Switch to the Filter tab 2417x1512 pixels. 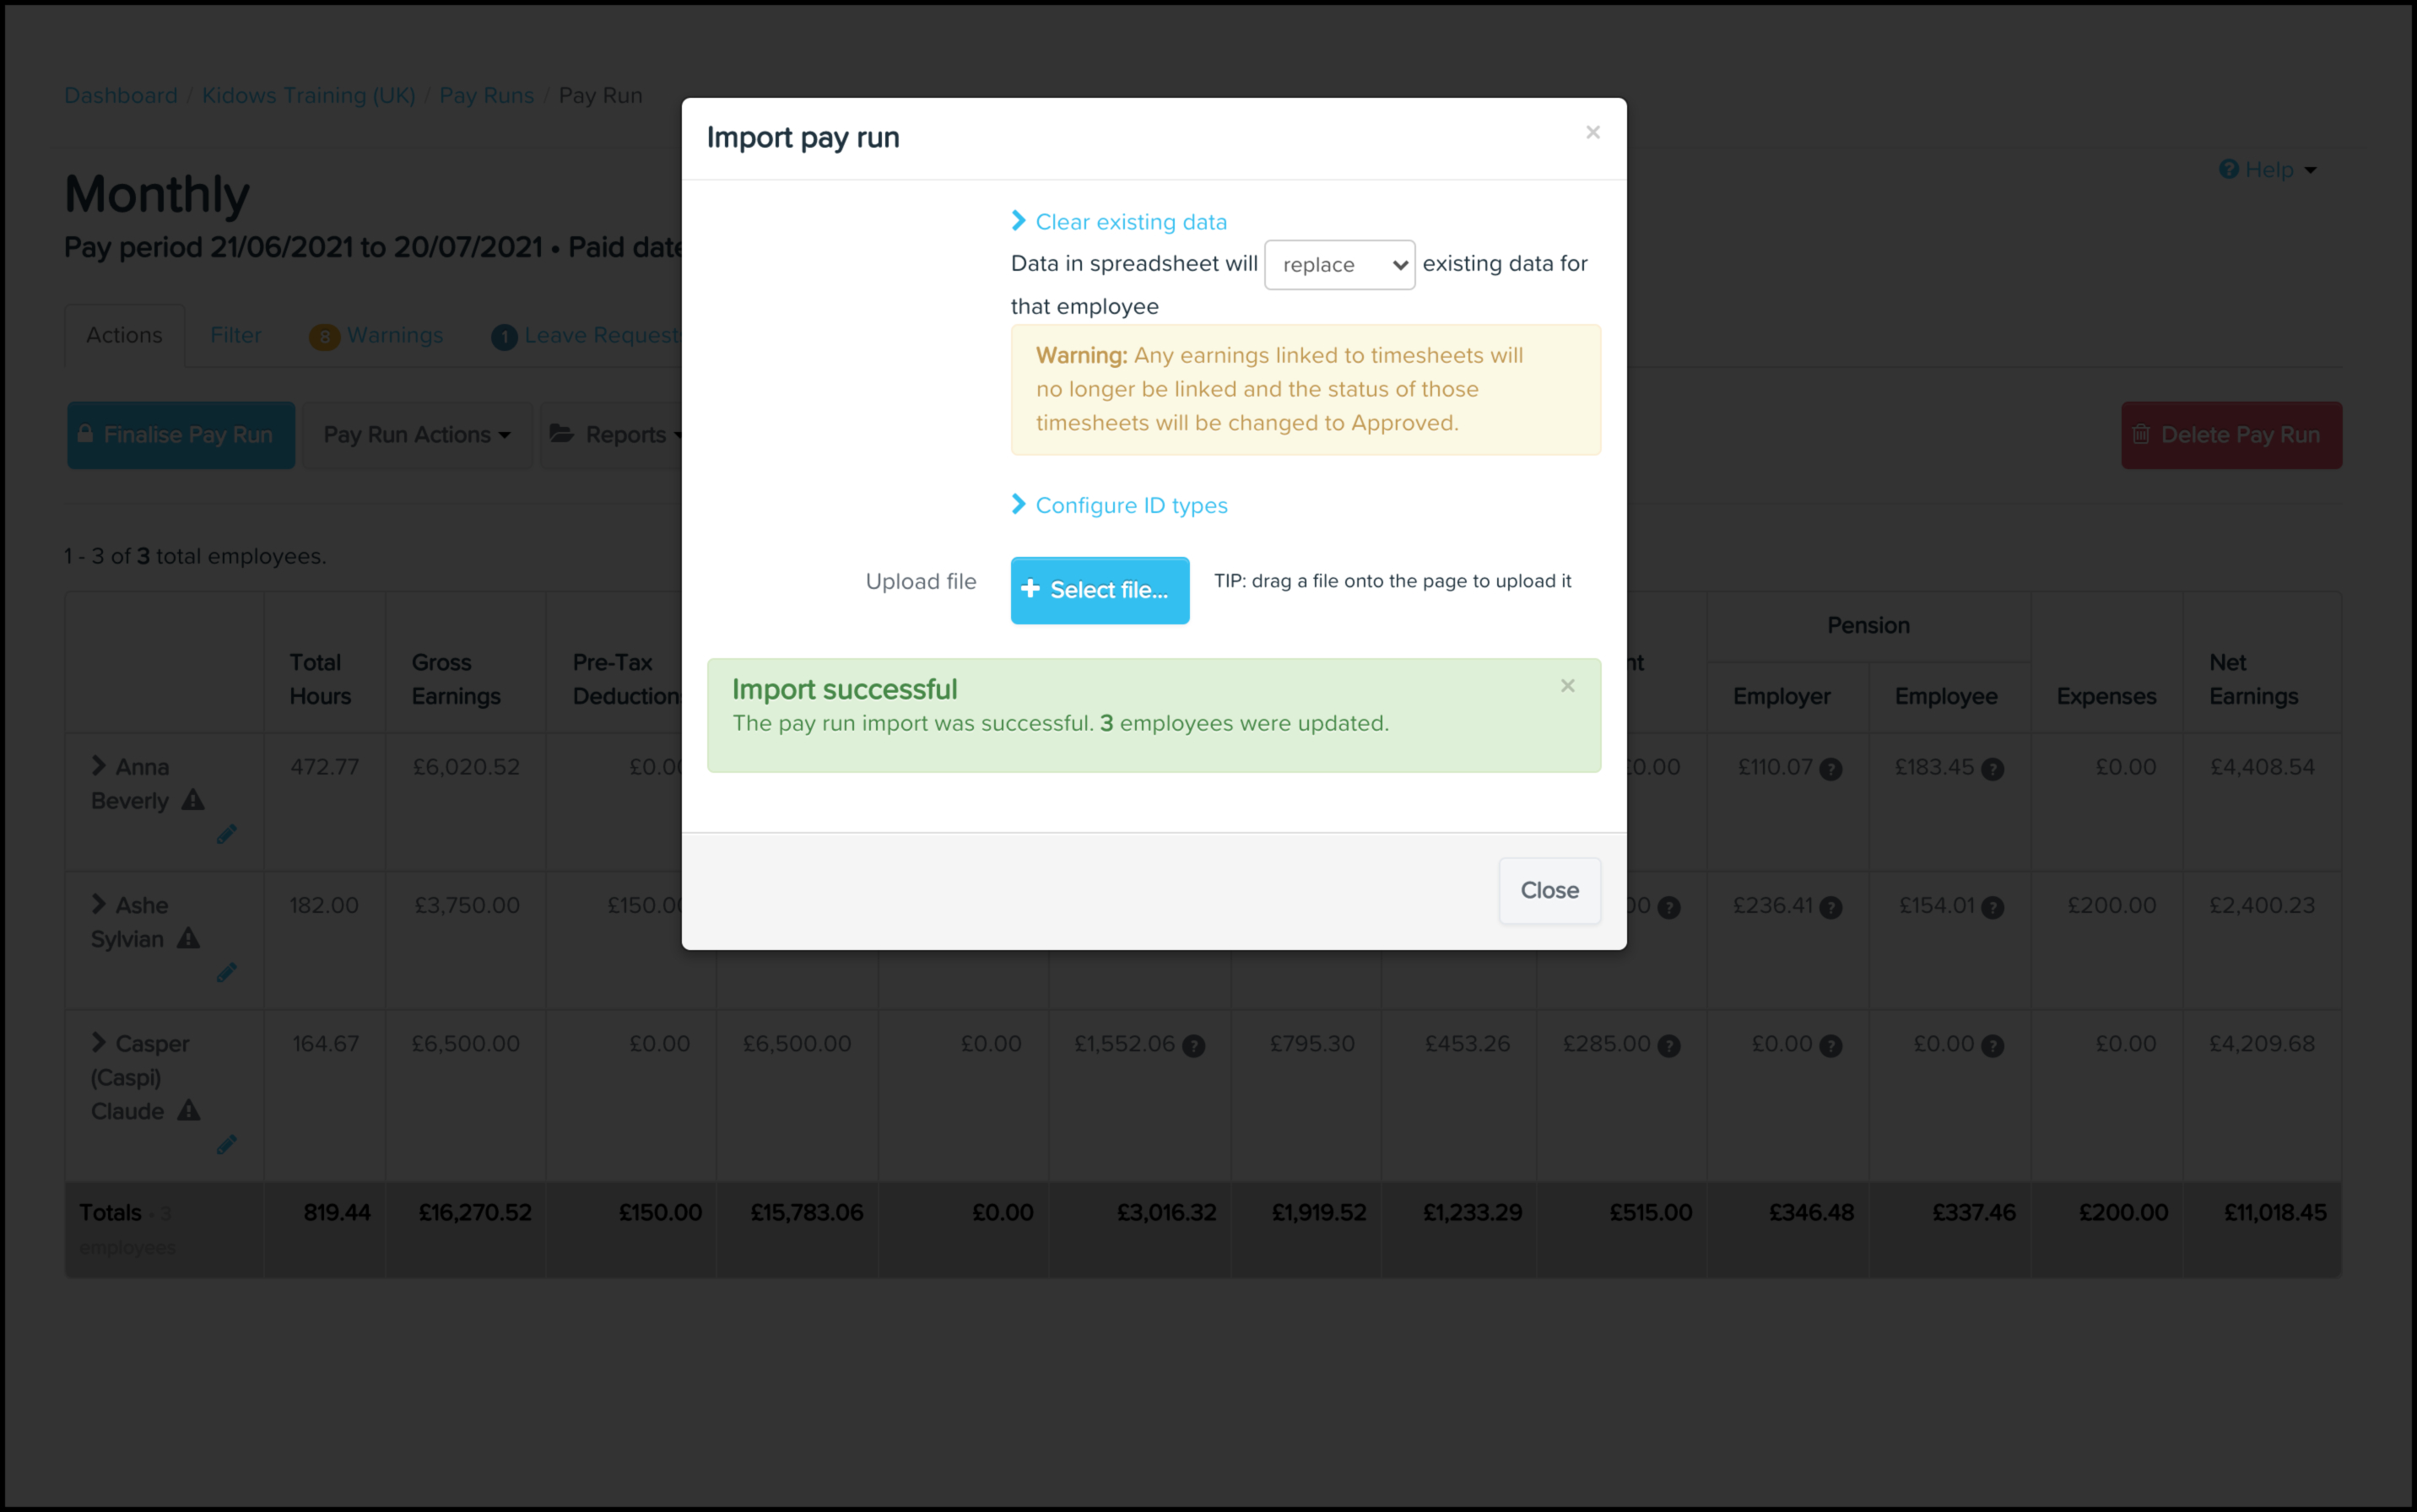(x=235, y=336)
